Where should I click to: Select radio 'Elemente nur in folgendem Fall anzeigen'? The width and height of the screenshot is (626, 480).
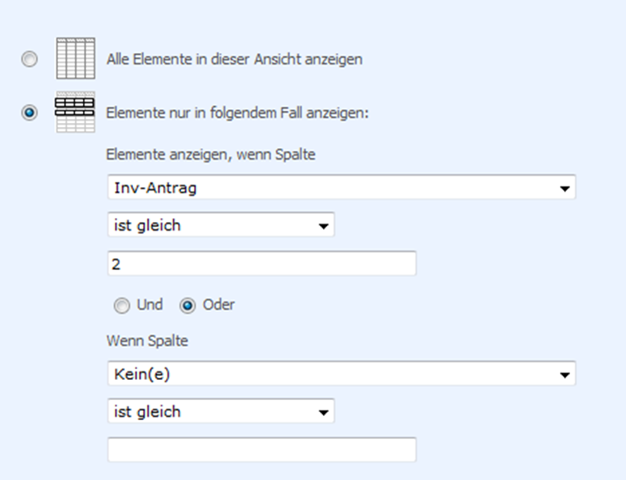tap(30, 113)
